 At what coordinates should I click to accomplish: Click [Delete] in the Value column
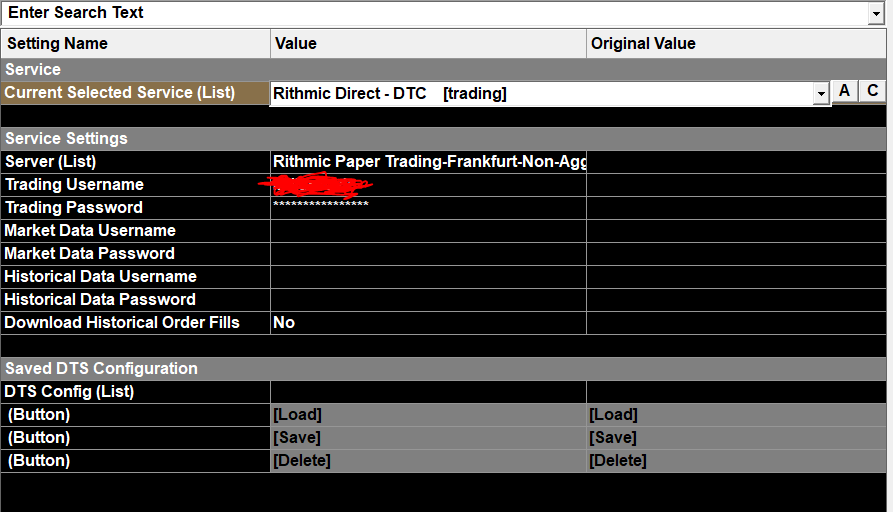(428, 461)
